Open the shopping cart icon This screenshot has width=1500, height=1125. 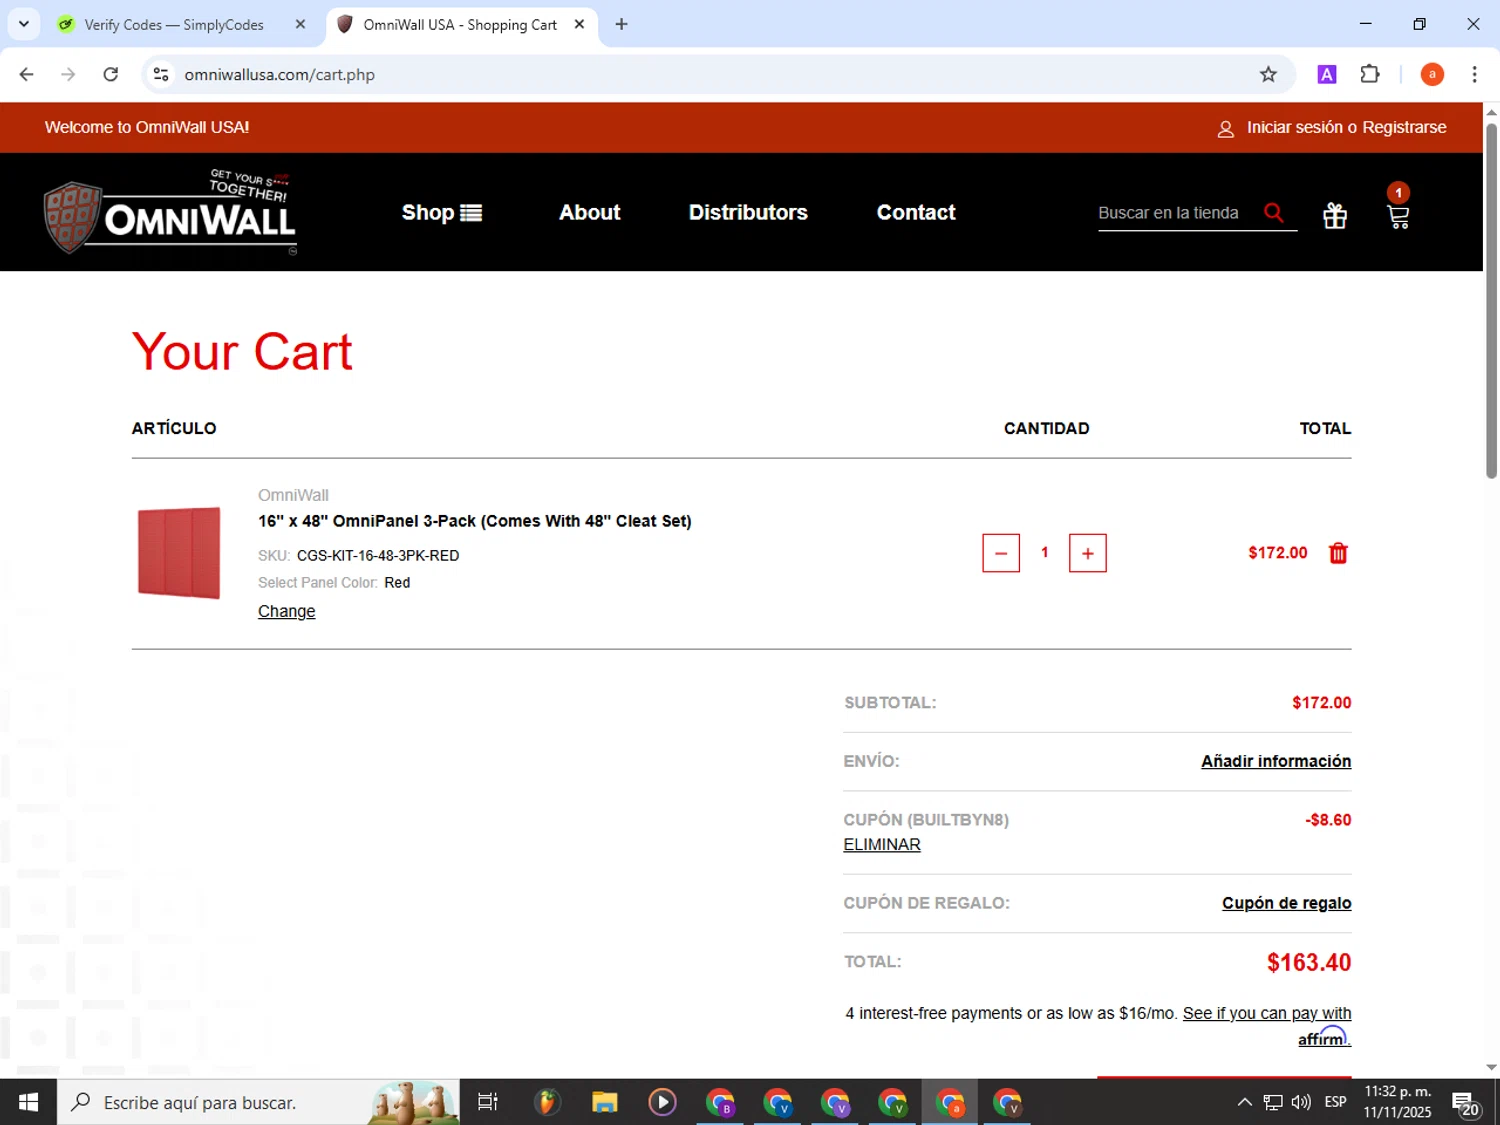click(x=1398, y=216)
